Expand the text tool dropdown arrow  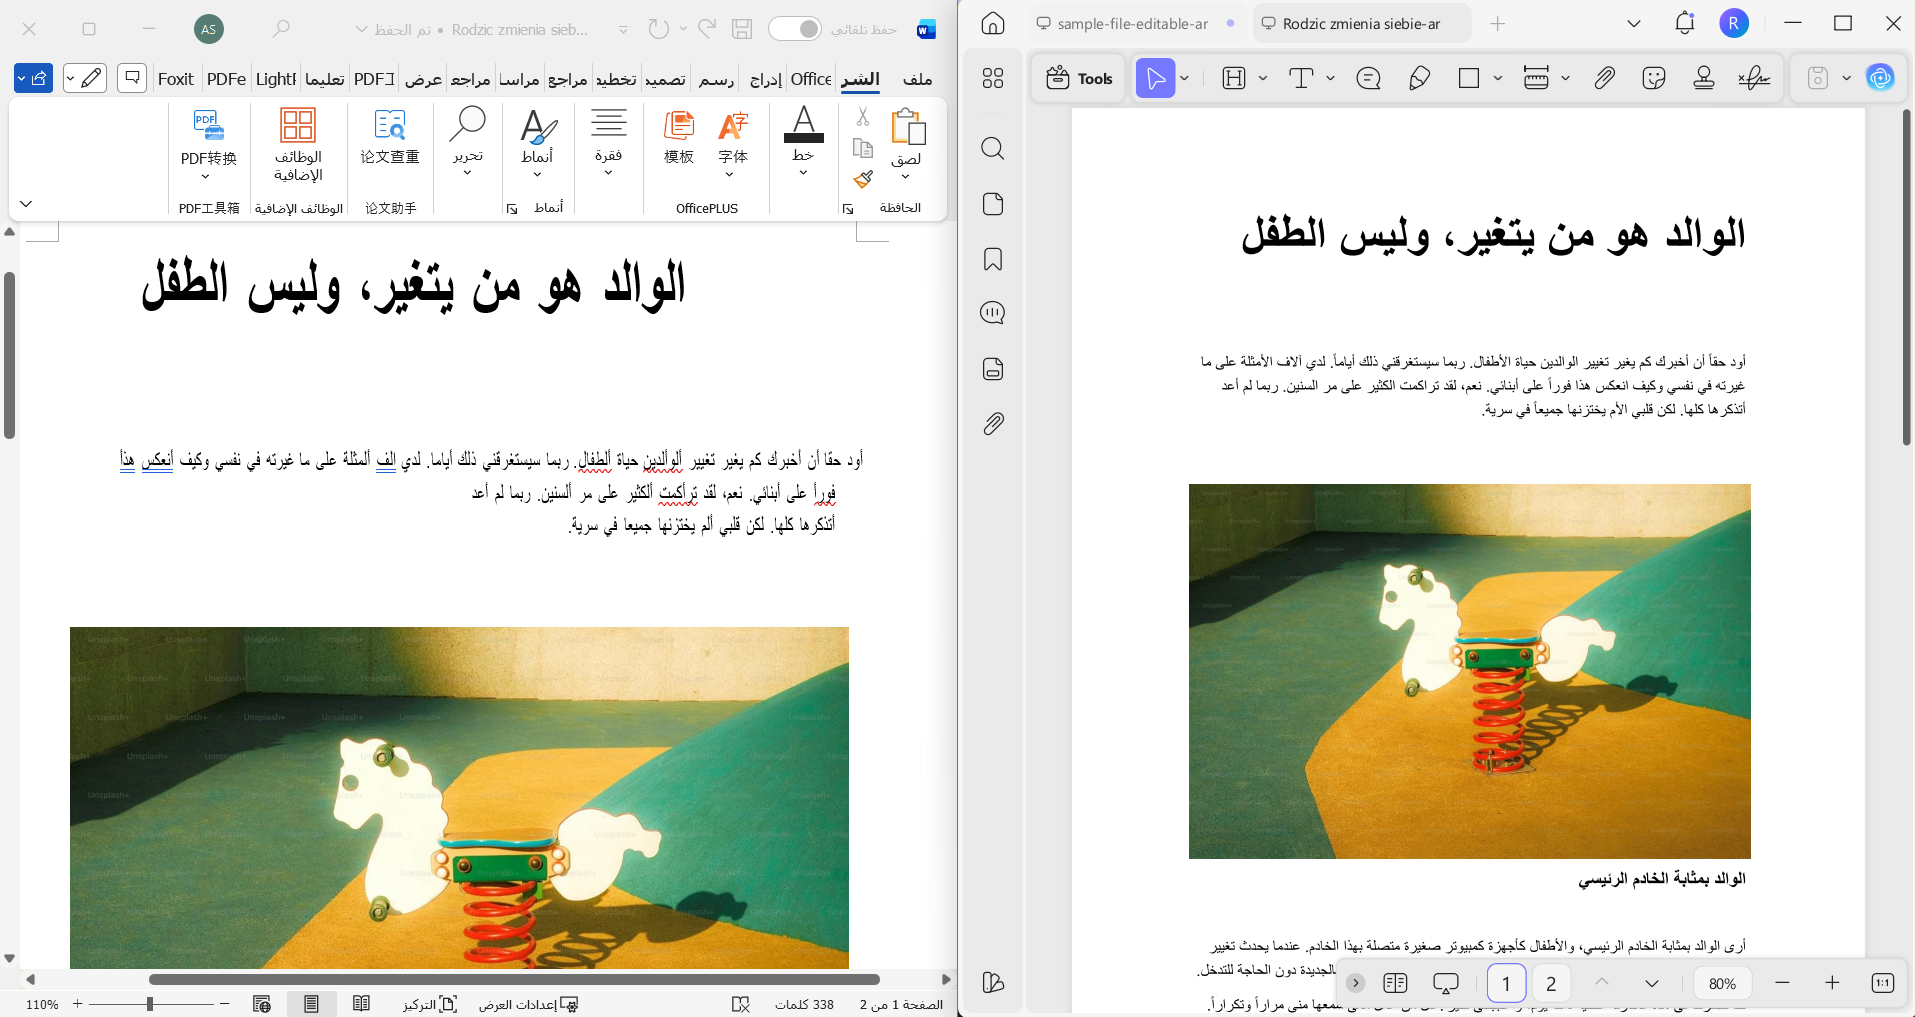pyautogui.click(x=1331, y=78)
